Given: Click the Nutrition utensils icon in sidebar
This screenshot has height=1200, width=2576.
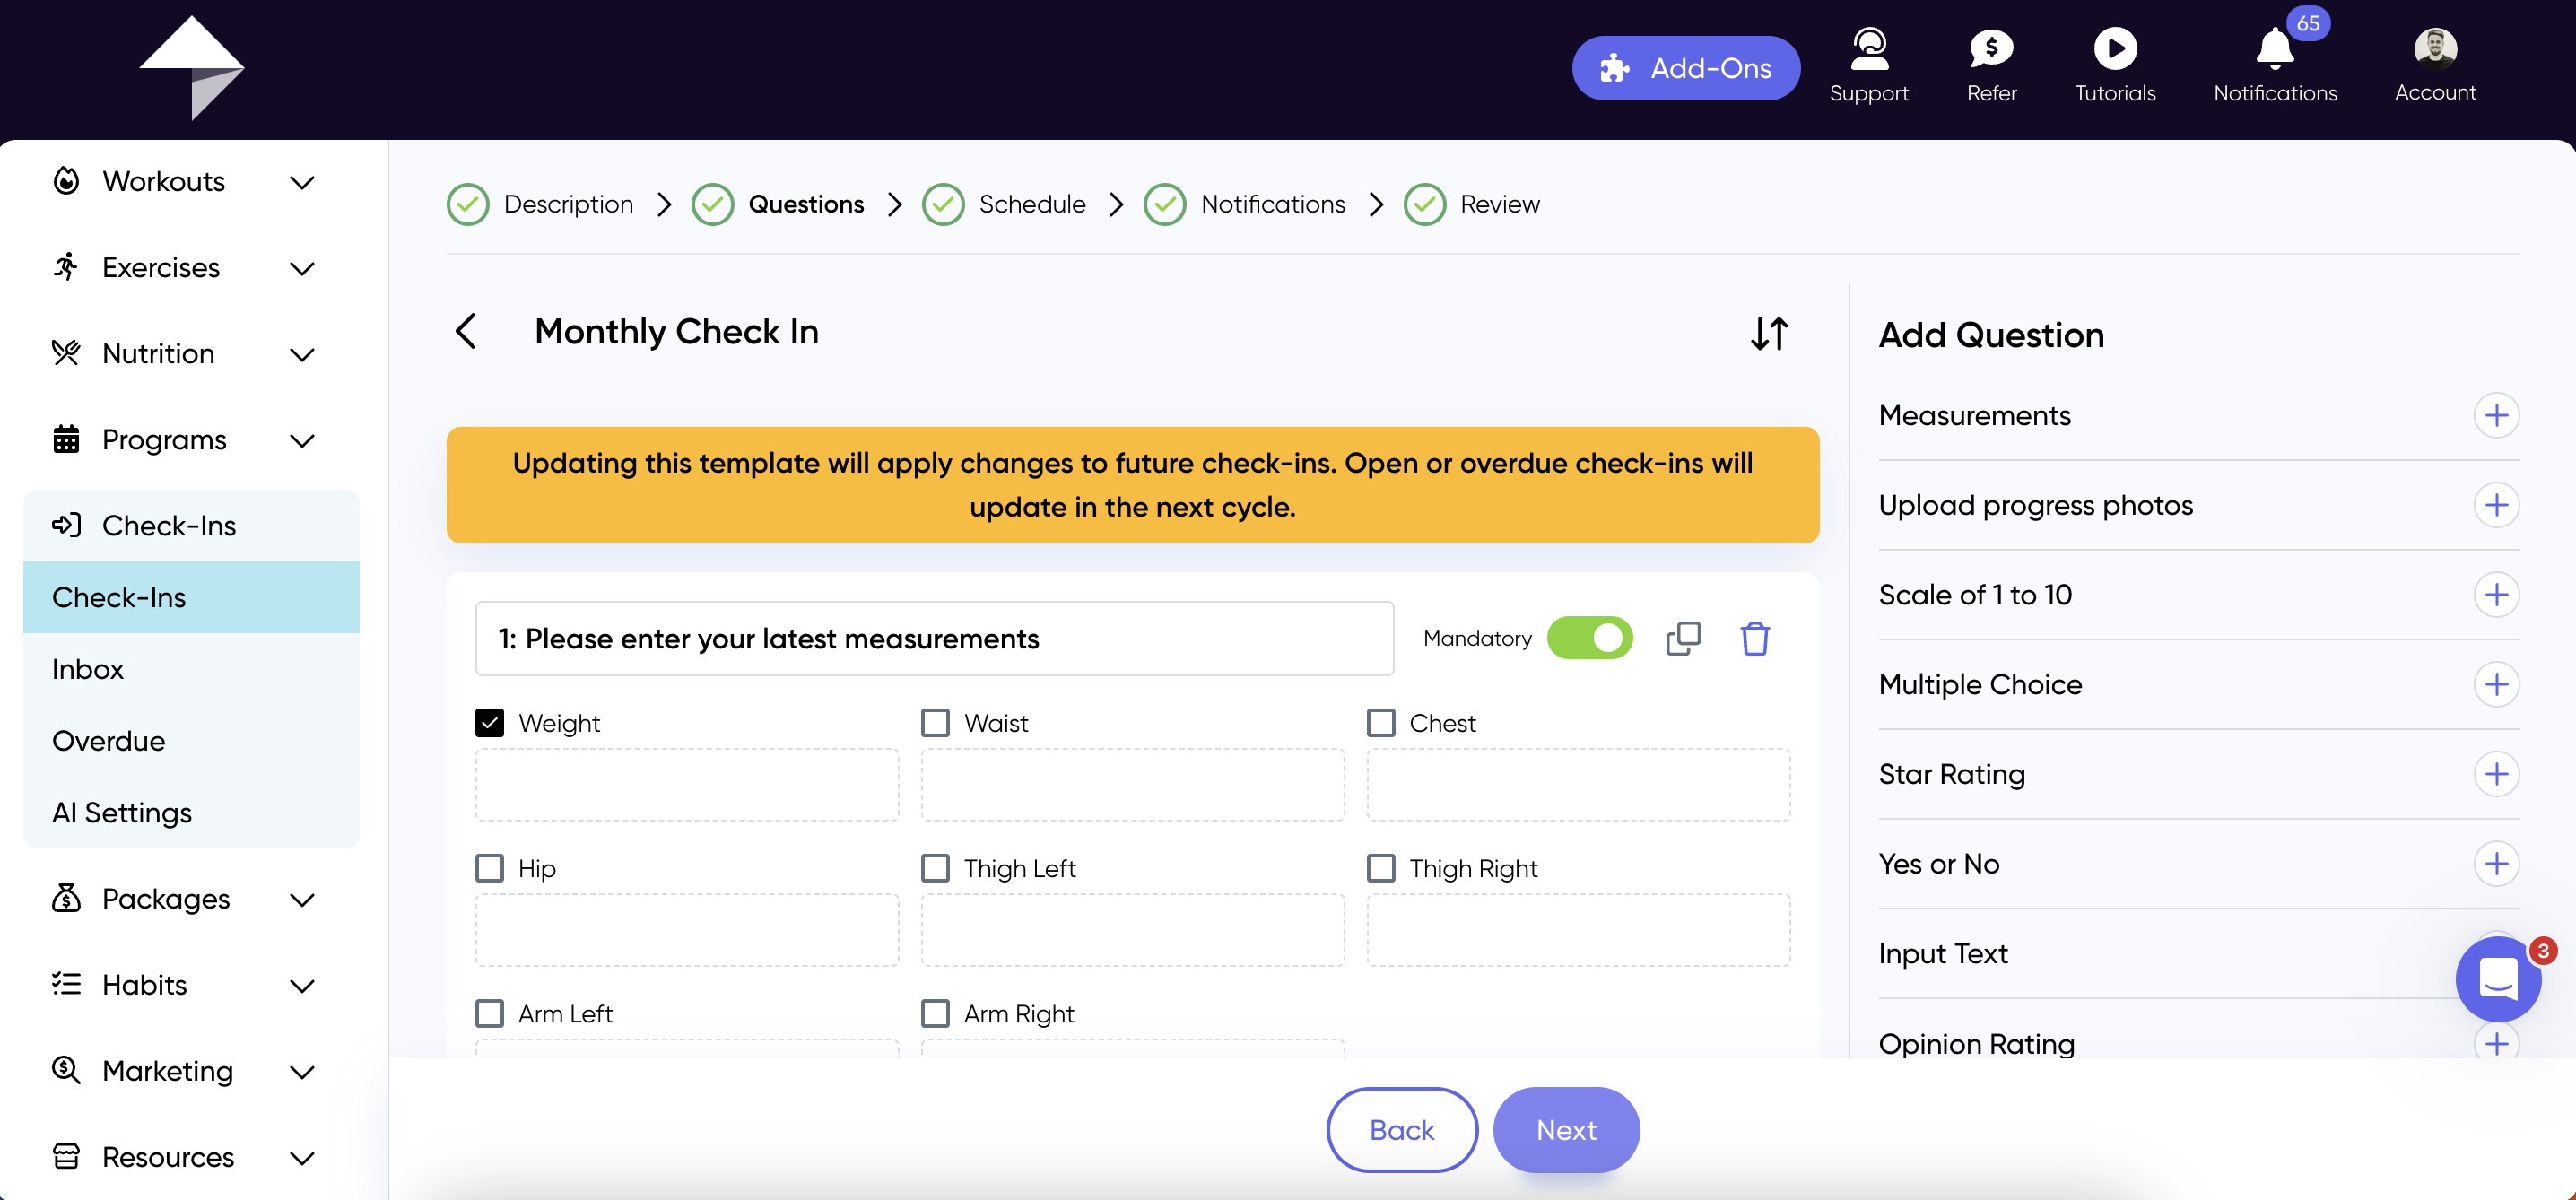Looking at the screenshot, I should point(66,353).
